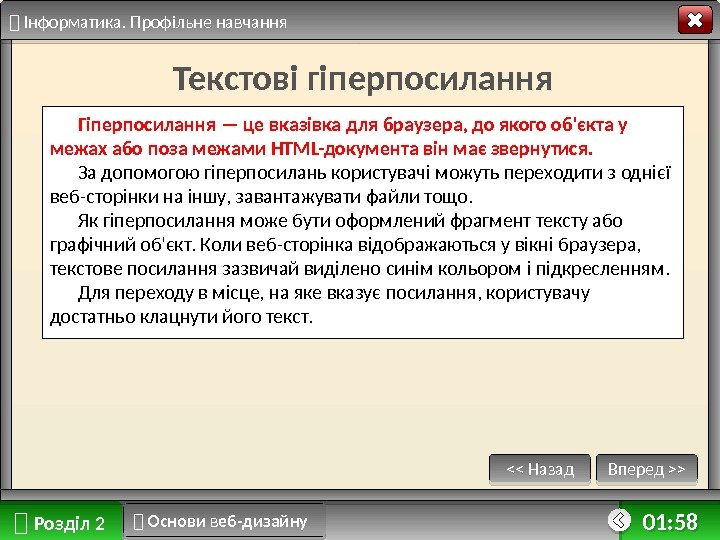
Task: Click the heading Текстові гіперпосилання
Action: pos(362,79)
